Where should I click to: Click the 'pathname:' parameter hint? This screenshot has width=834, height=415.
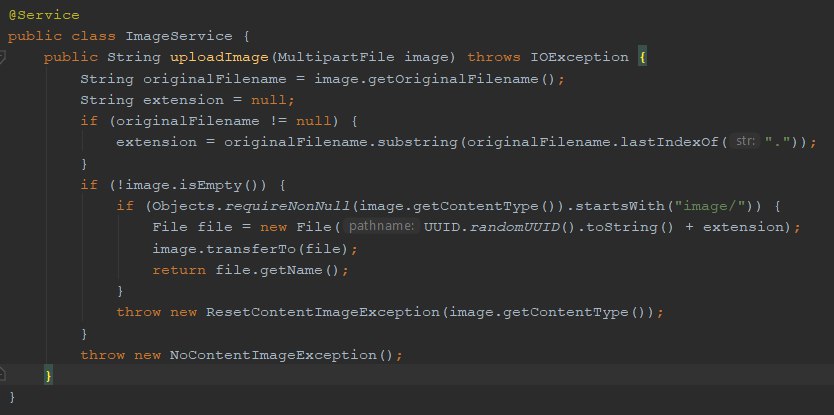pyautogui.click(x=380, y=227)
